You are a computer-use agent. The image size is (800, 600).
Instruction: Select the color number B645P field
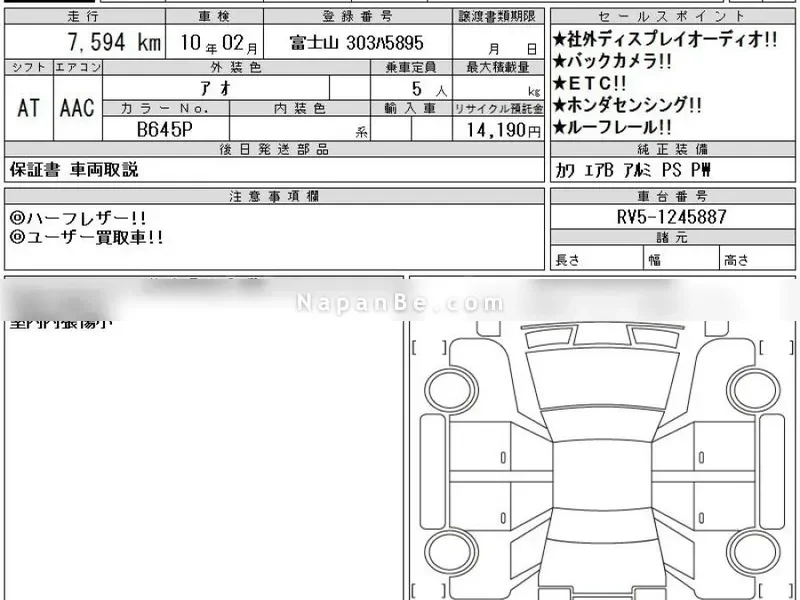[x=165, y=129]
